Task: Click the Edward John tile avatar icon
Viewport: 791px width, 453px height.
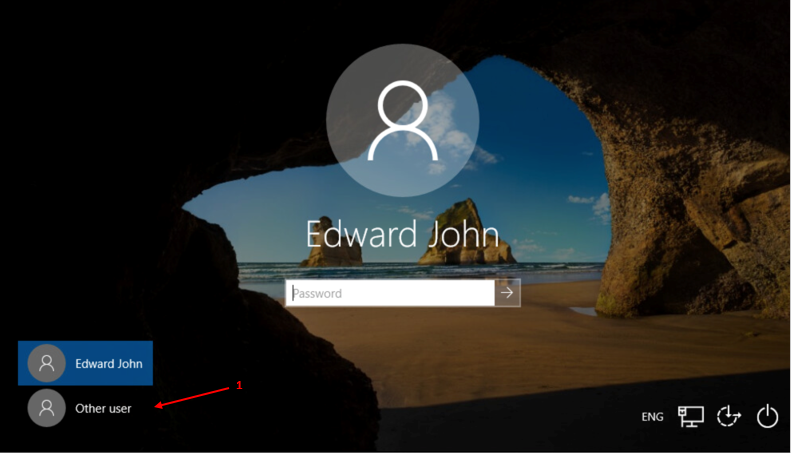Action: coord(46,364)
